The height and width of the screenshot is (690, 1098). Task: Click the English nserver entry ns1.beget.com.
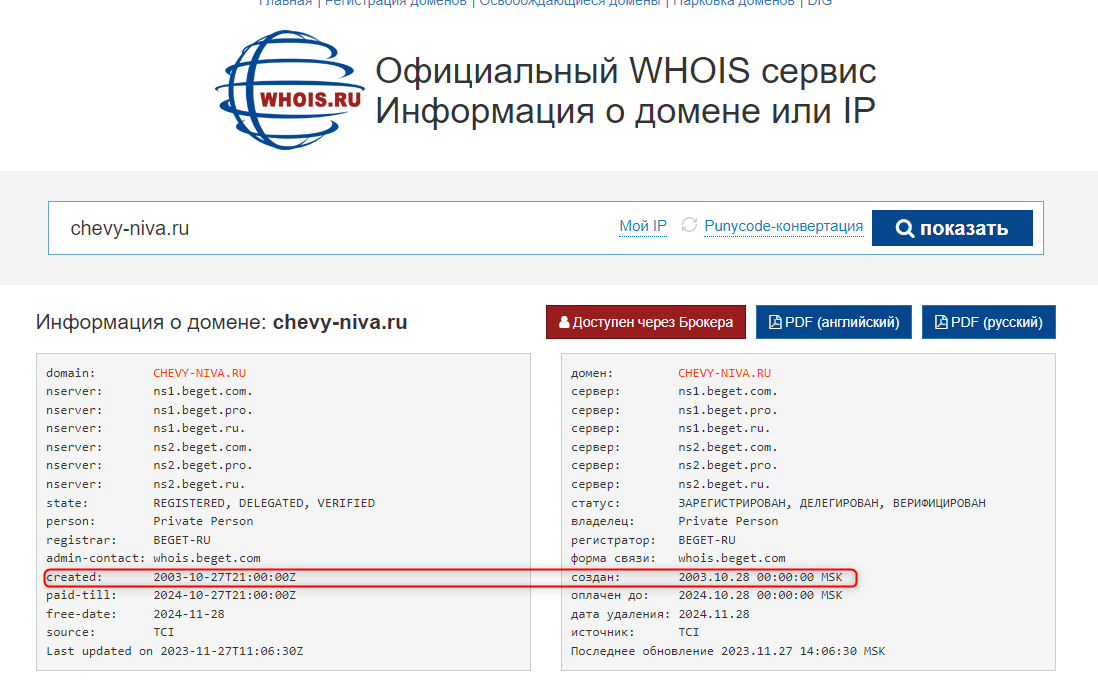[x=202, y=392]
